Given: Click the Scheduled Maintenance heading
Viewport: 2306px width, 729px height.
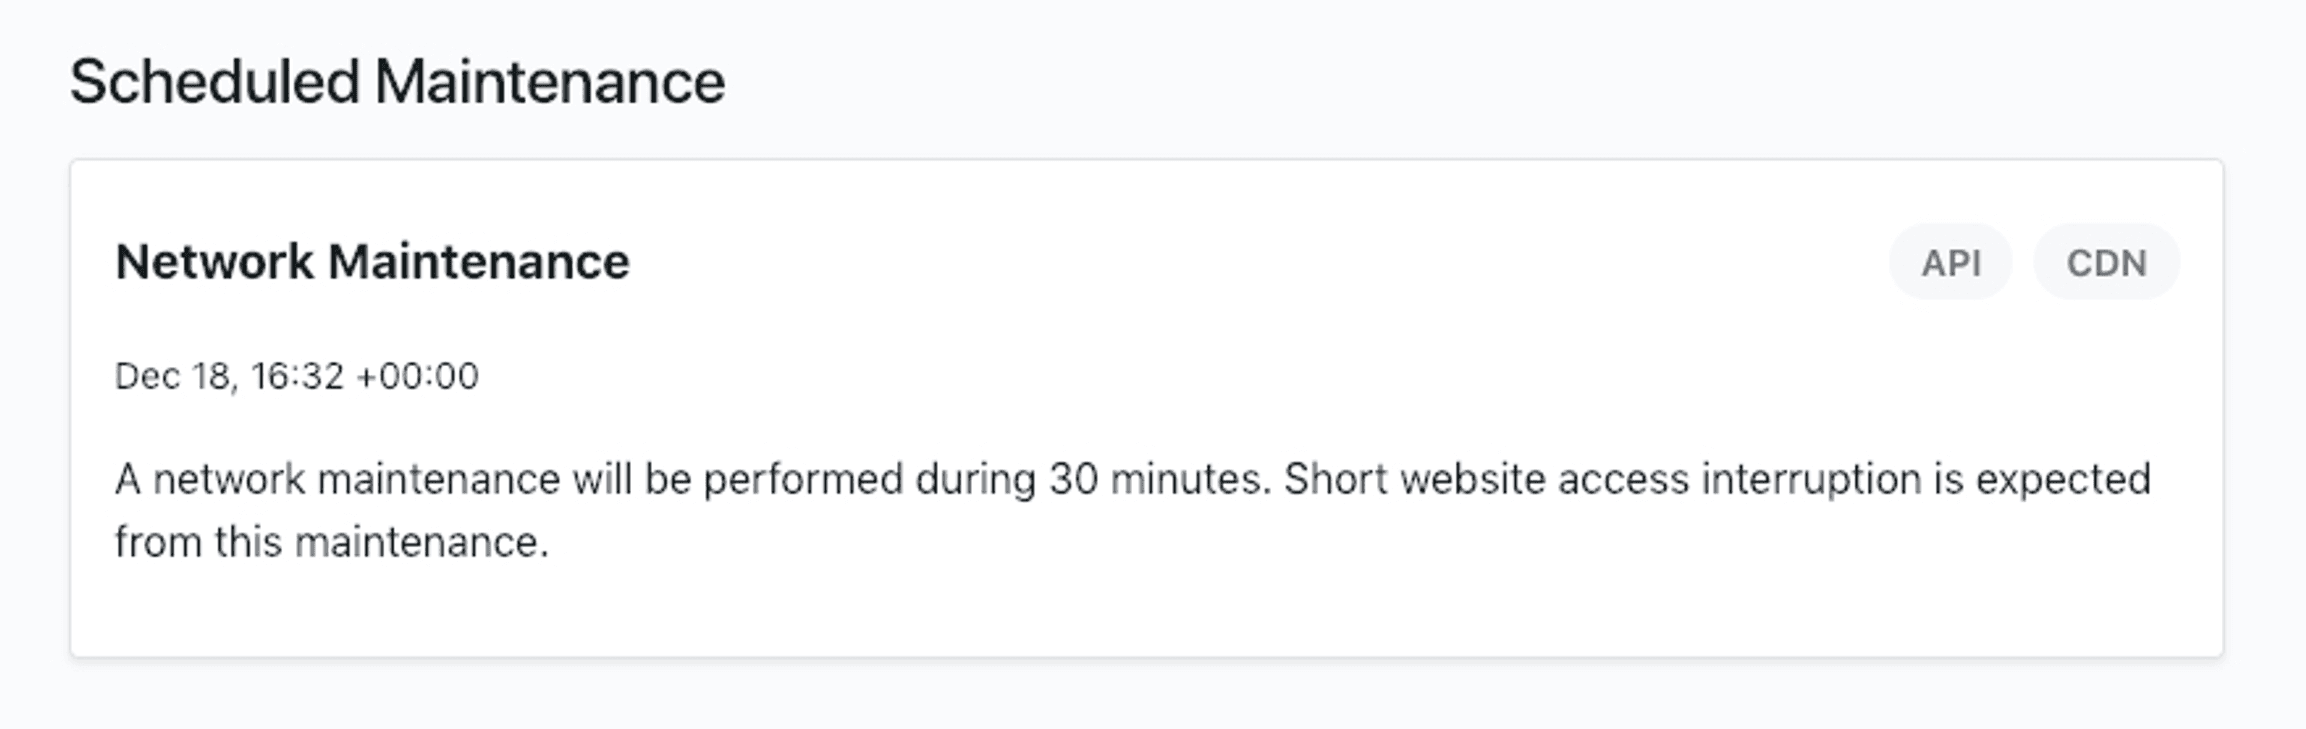Looking at the screenshot, I should (398, 83).
